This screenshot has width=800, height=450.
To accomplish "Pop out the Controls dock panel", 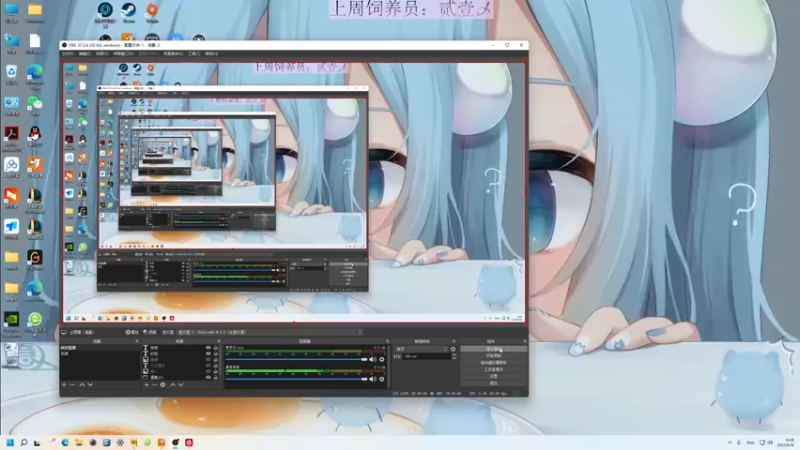I will pos(524,341).
